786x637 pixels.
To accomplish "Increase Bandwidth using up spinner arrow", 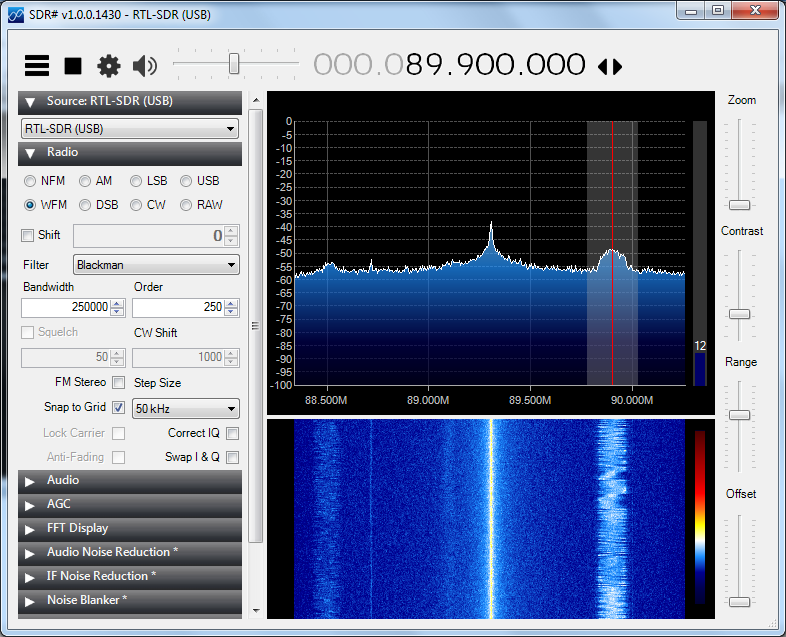I will coord(117,303).
